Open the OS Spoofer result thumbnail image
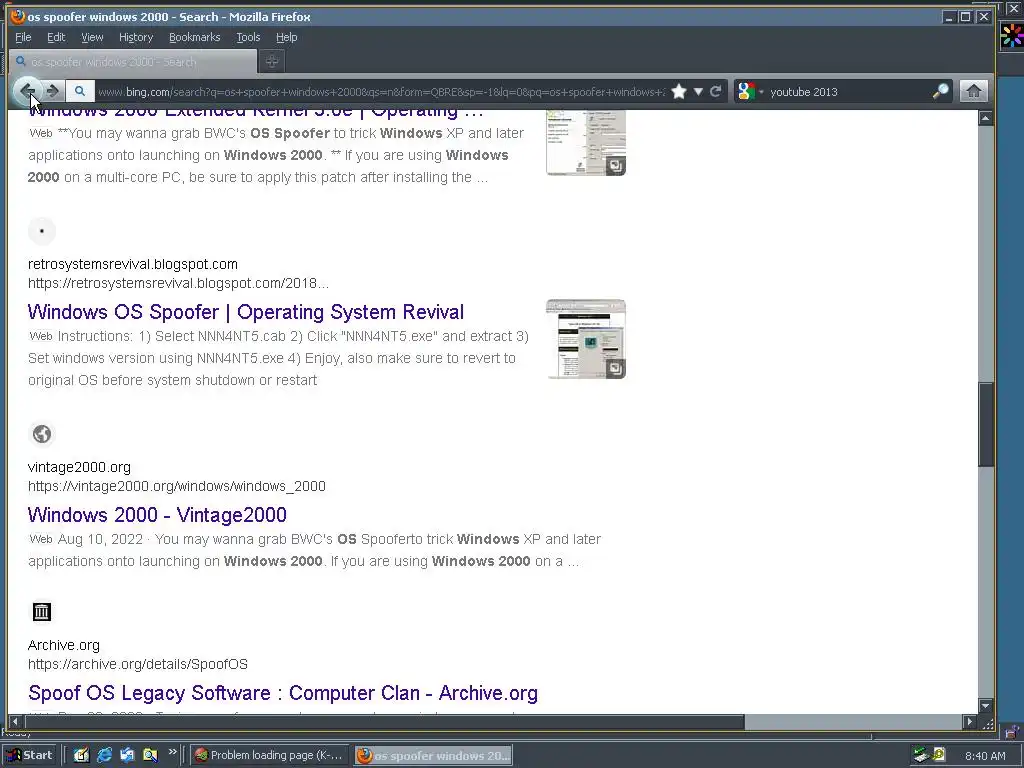 tap(586, 339)
